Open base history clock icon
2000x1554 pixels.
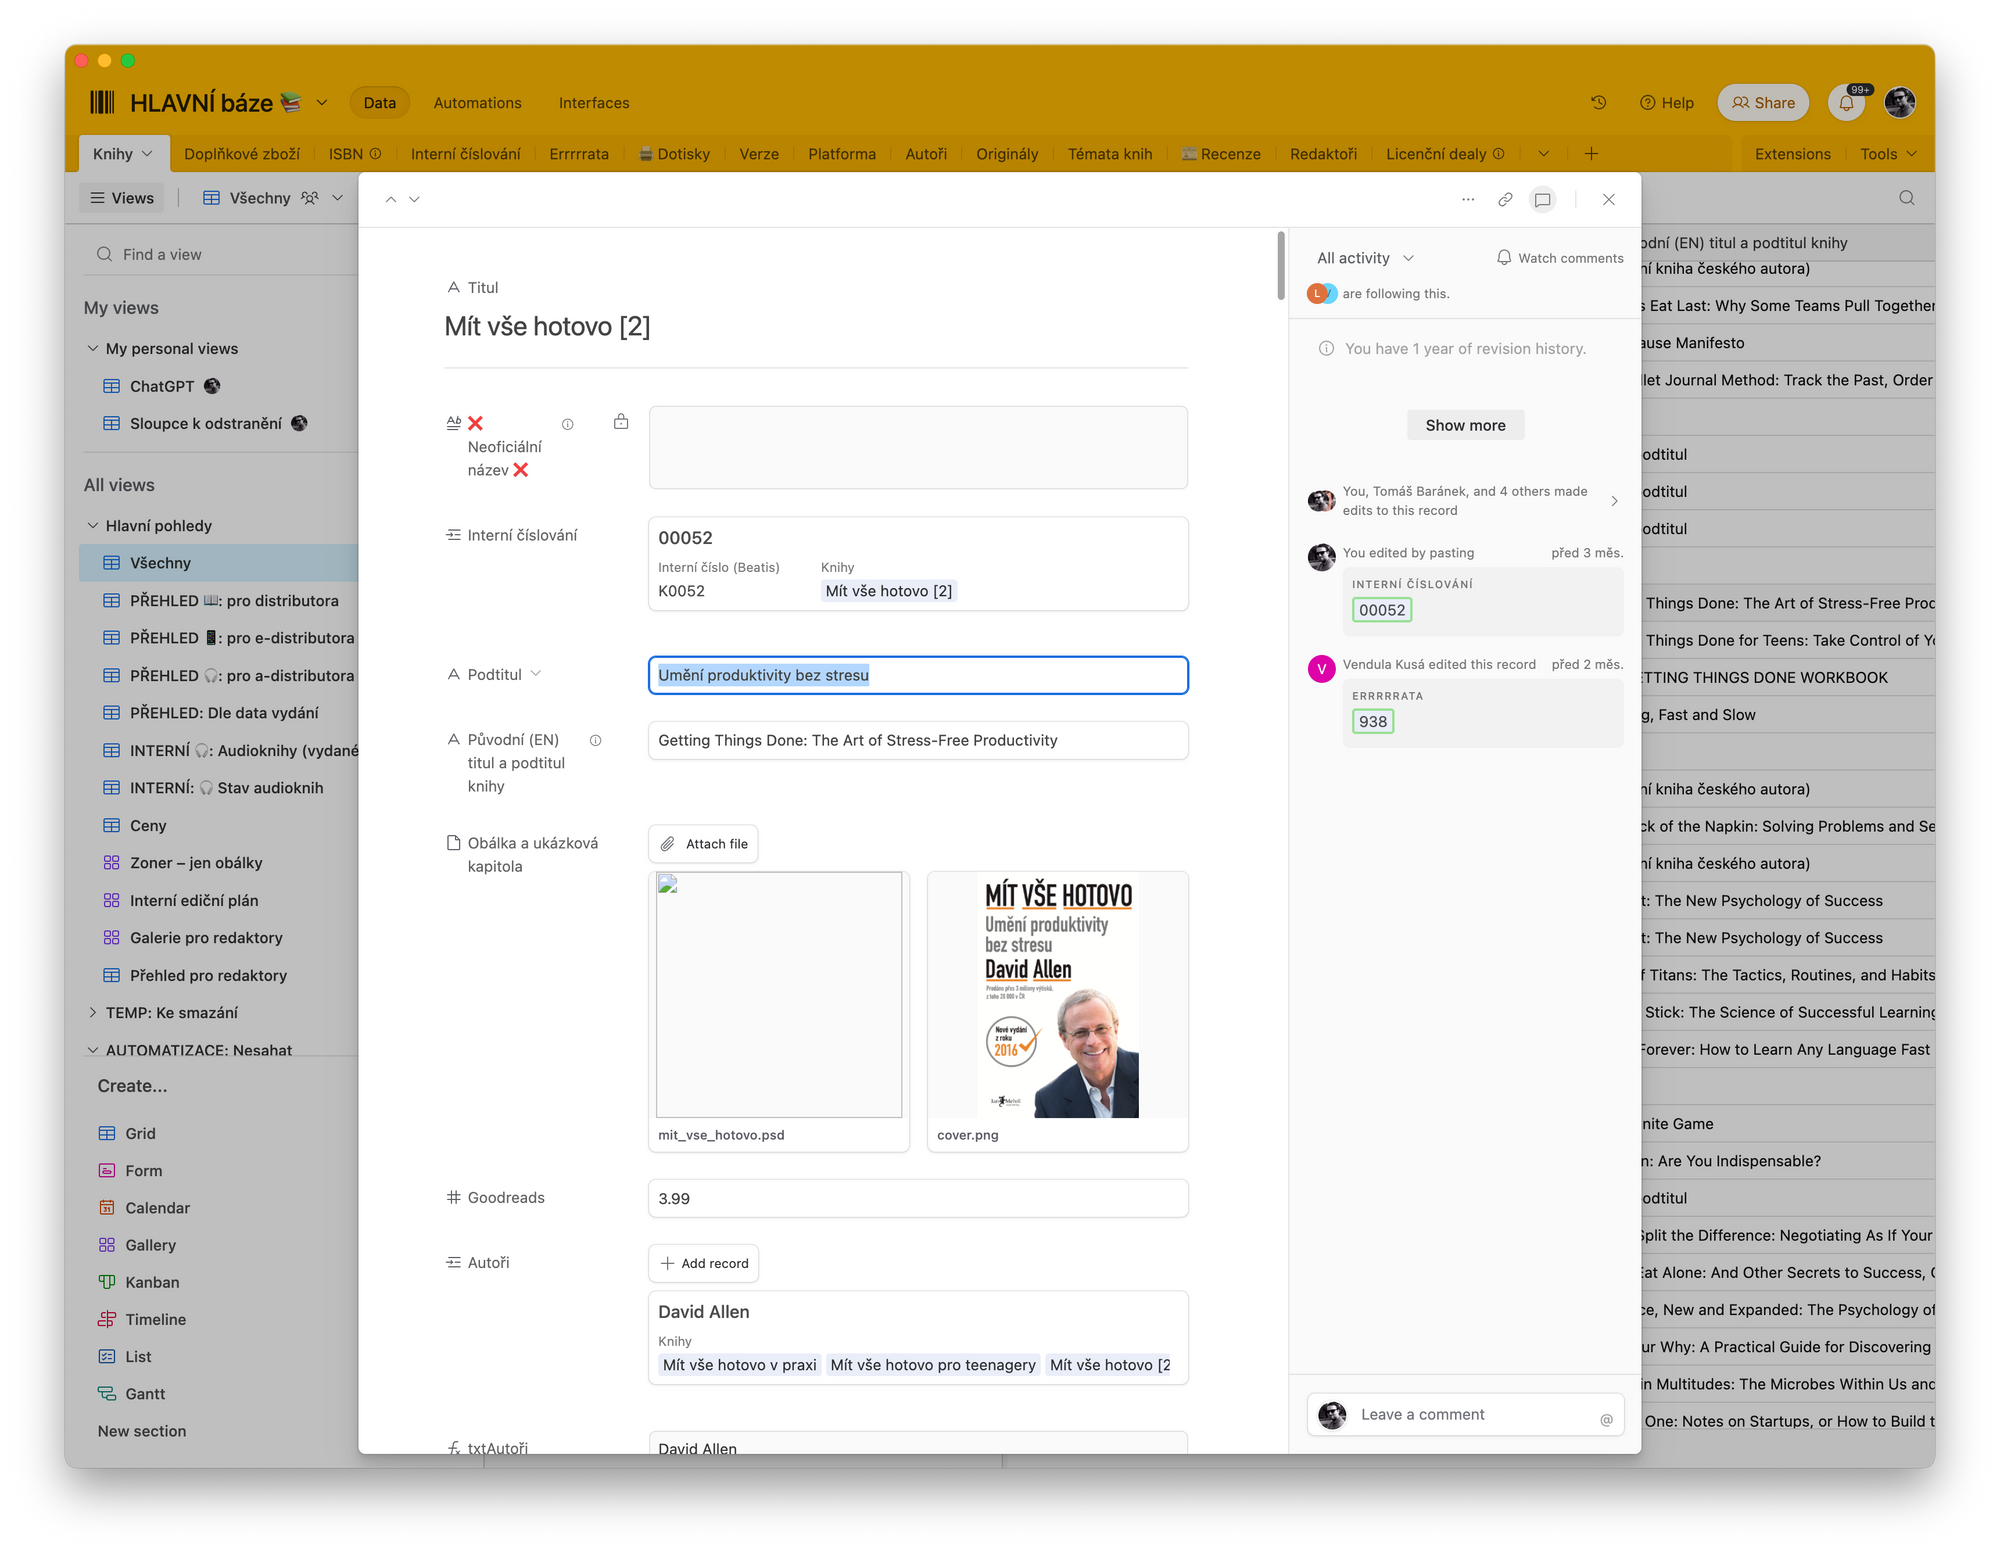point(1599,103)
